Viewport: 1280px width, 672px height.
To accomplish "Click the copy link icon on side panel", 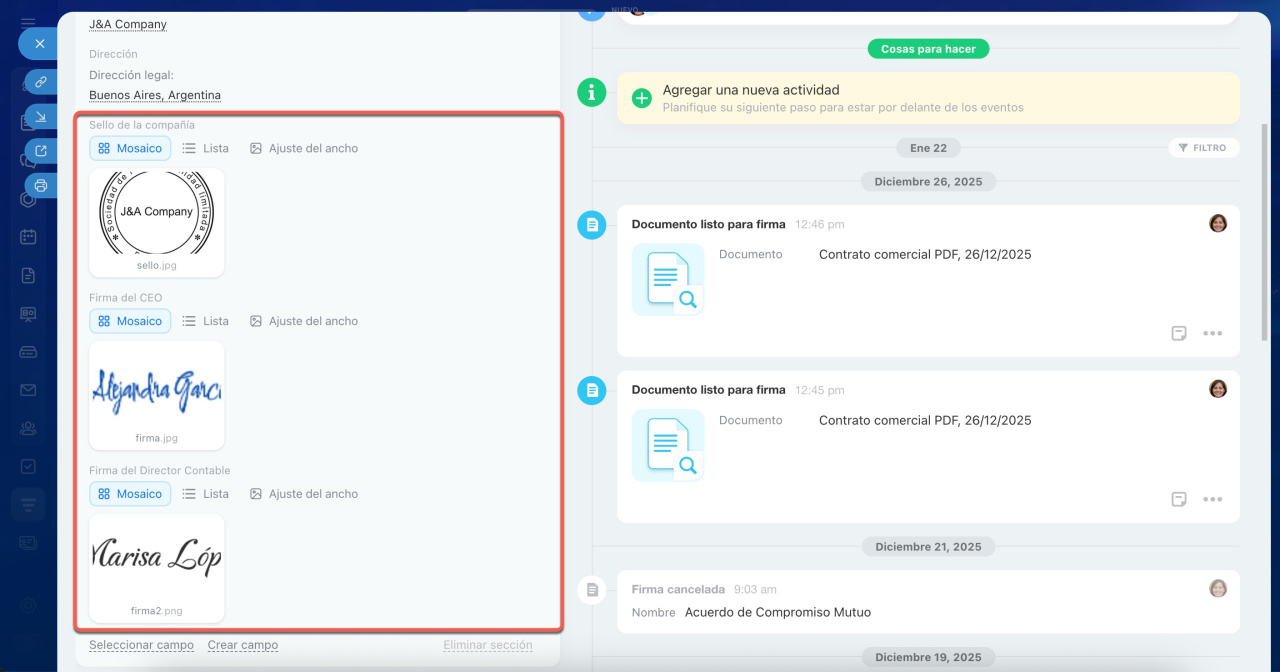I will (41, 82).
